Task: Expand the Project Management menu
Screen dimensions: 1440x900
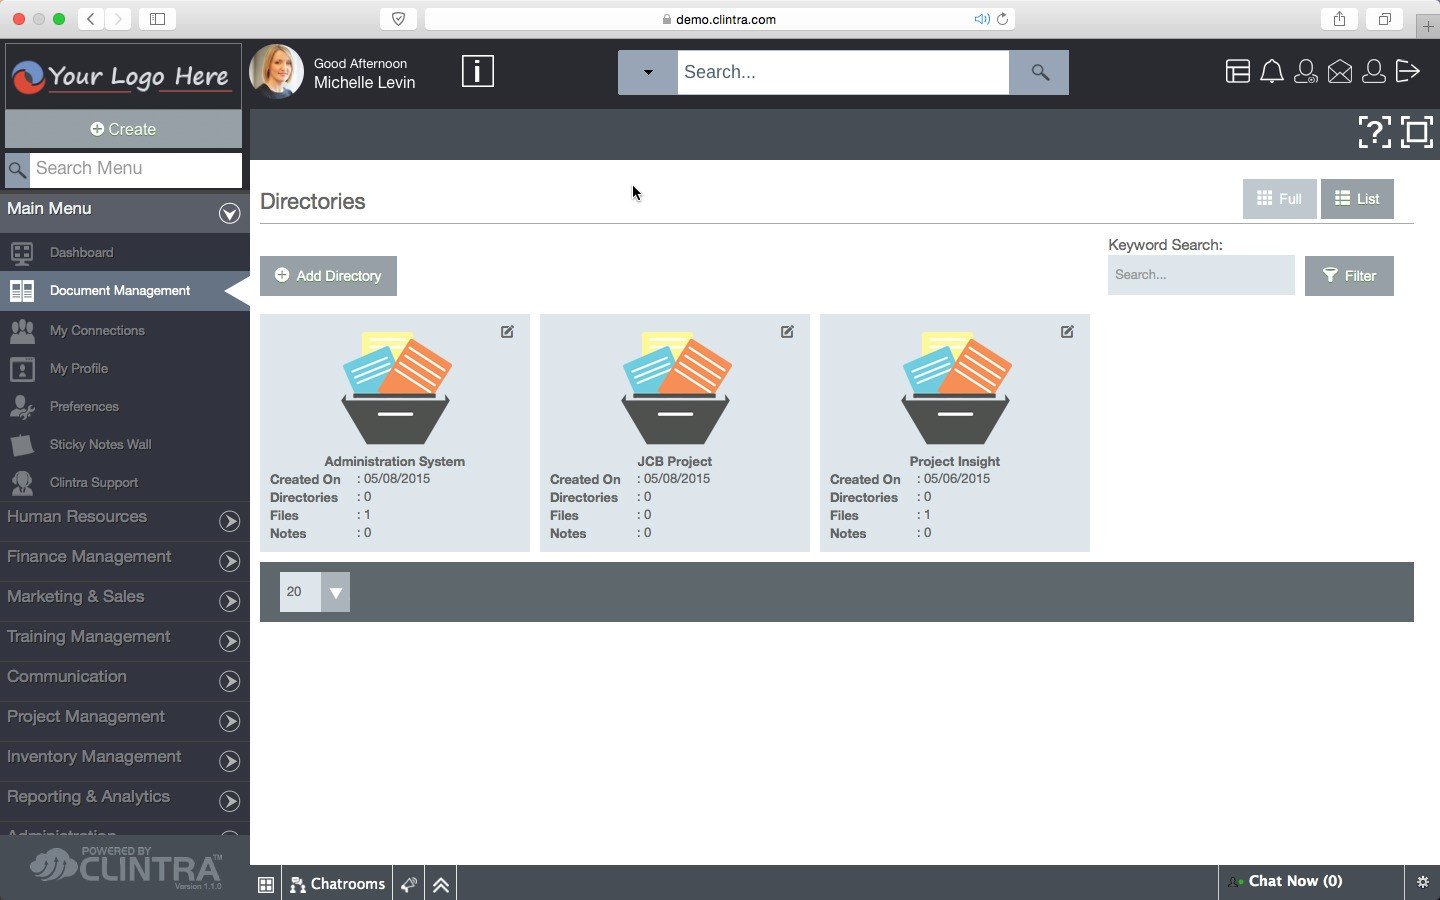Action: [x=230, y=721]
